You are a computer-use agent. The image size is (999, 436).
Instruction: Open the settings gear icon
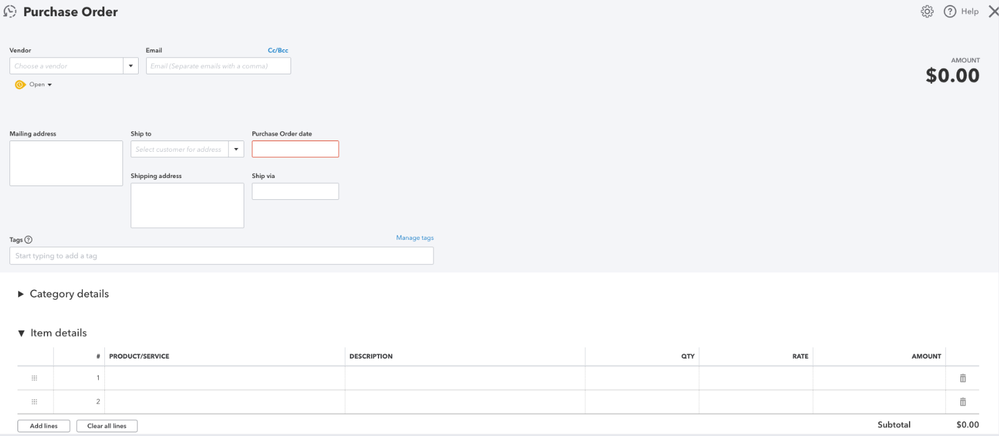[927, 11]
